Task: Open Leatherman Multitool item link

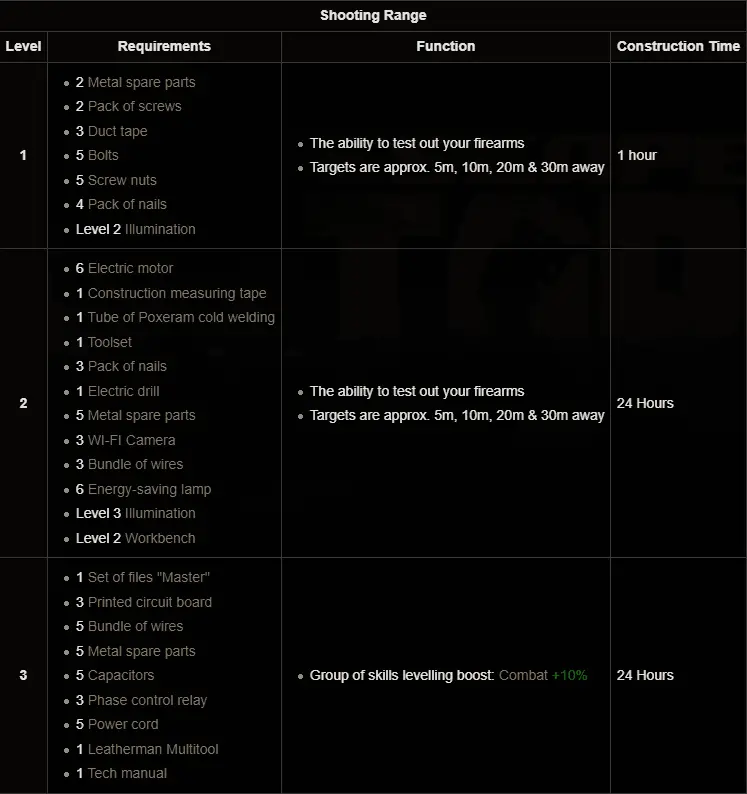Action: point(153,749)
